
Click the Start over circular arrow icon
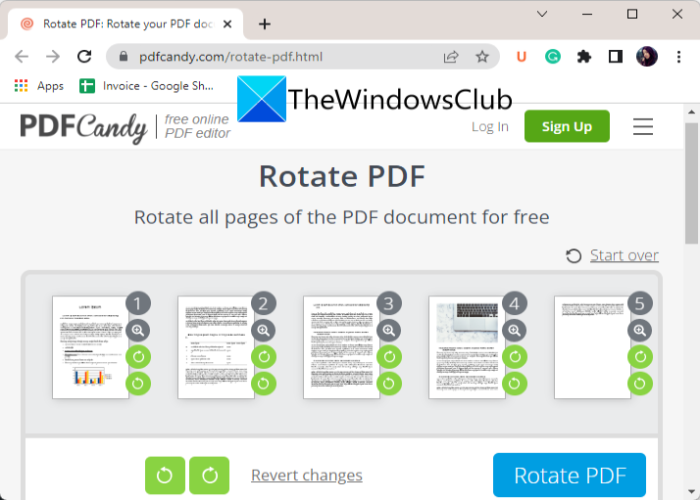tap(573, 256)
